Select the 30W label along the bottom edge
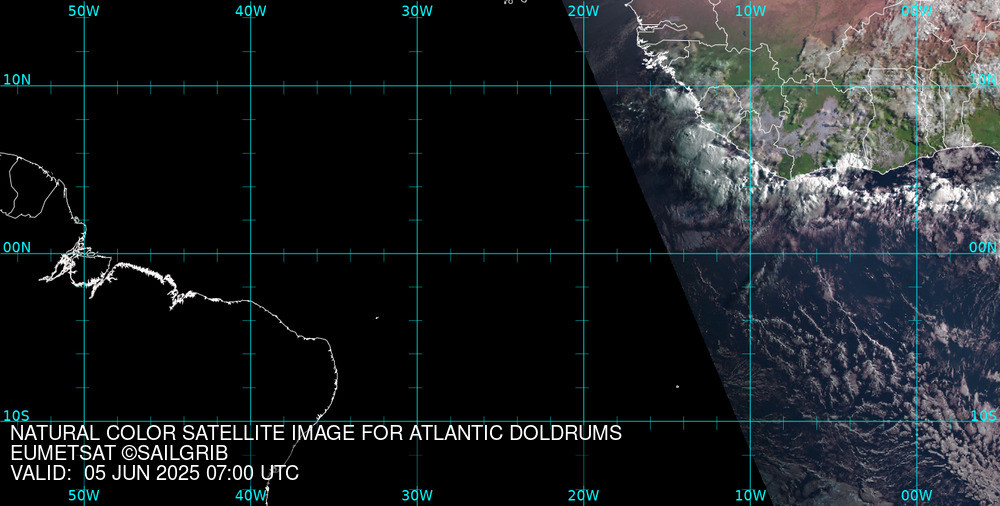 click(x=417, y=495)
